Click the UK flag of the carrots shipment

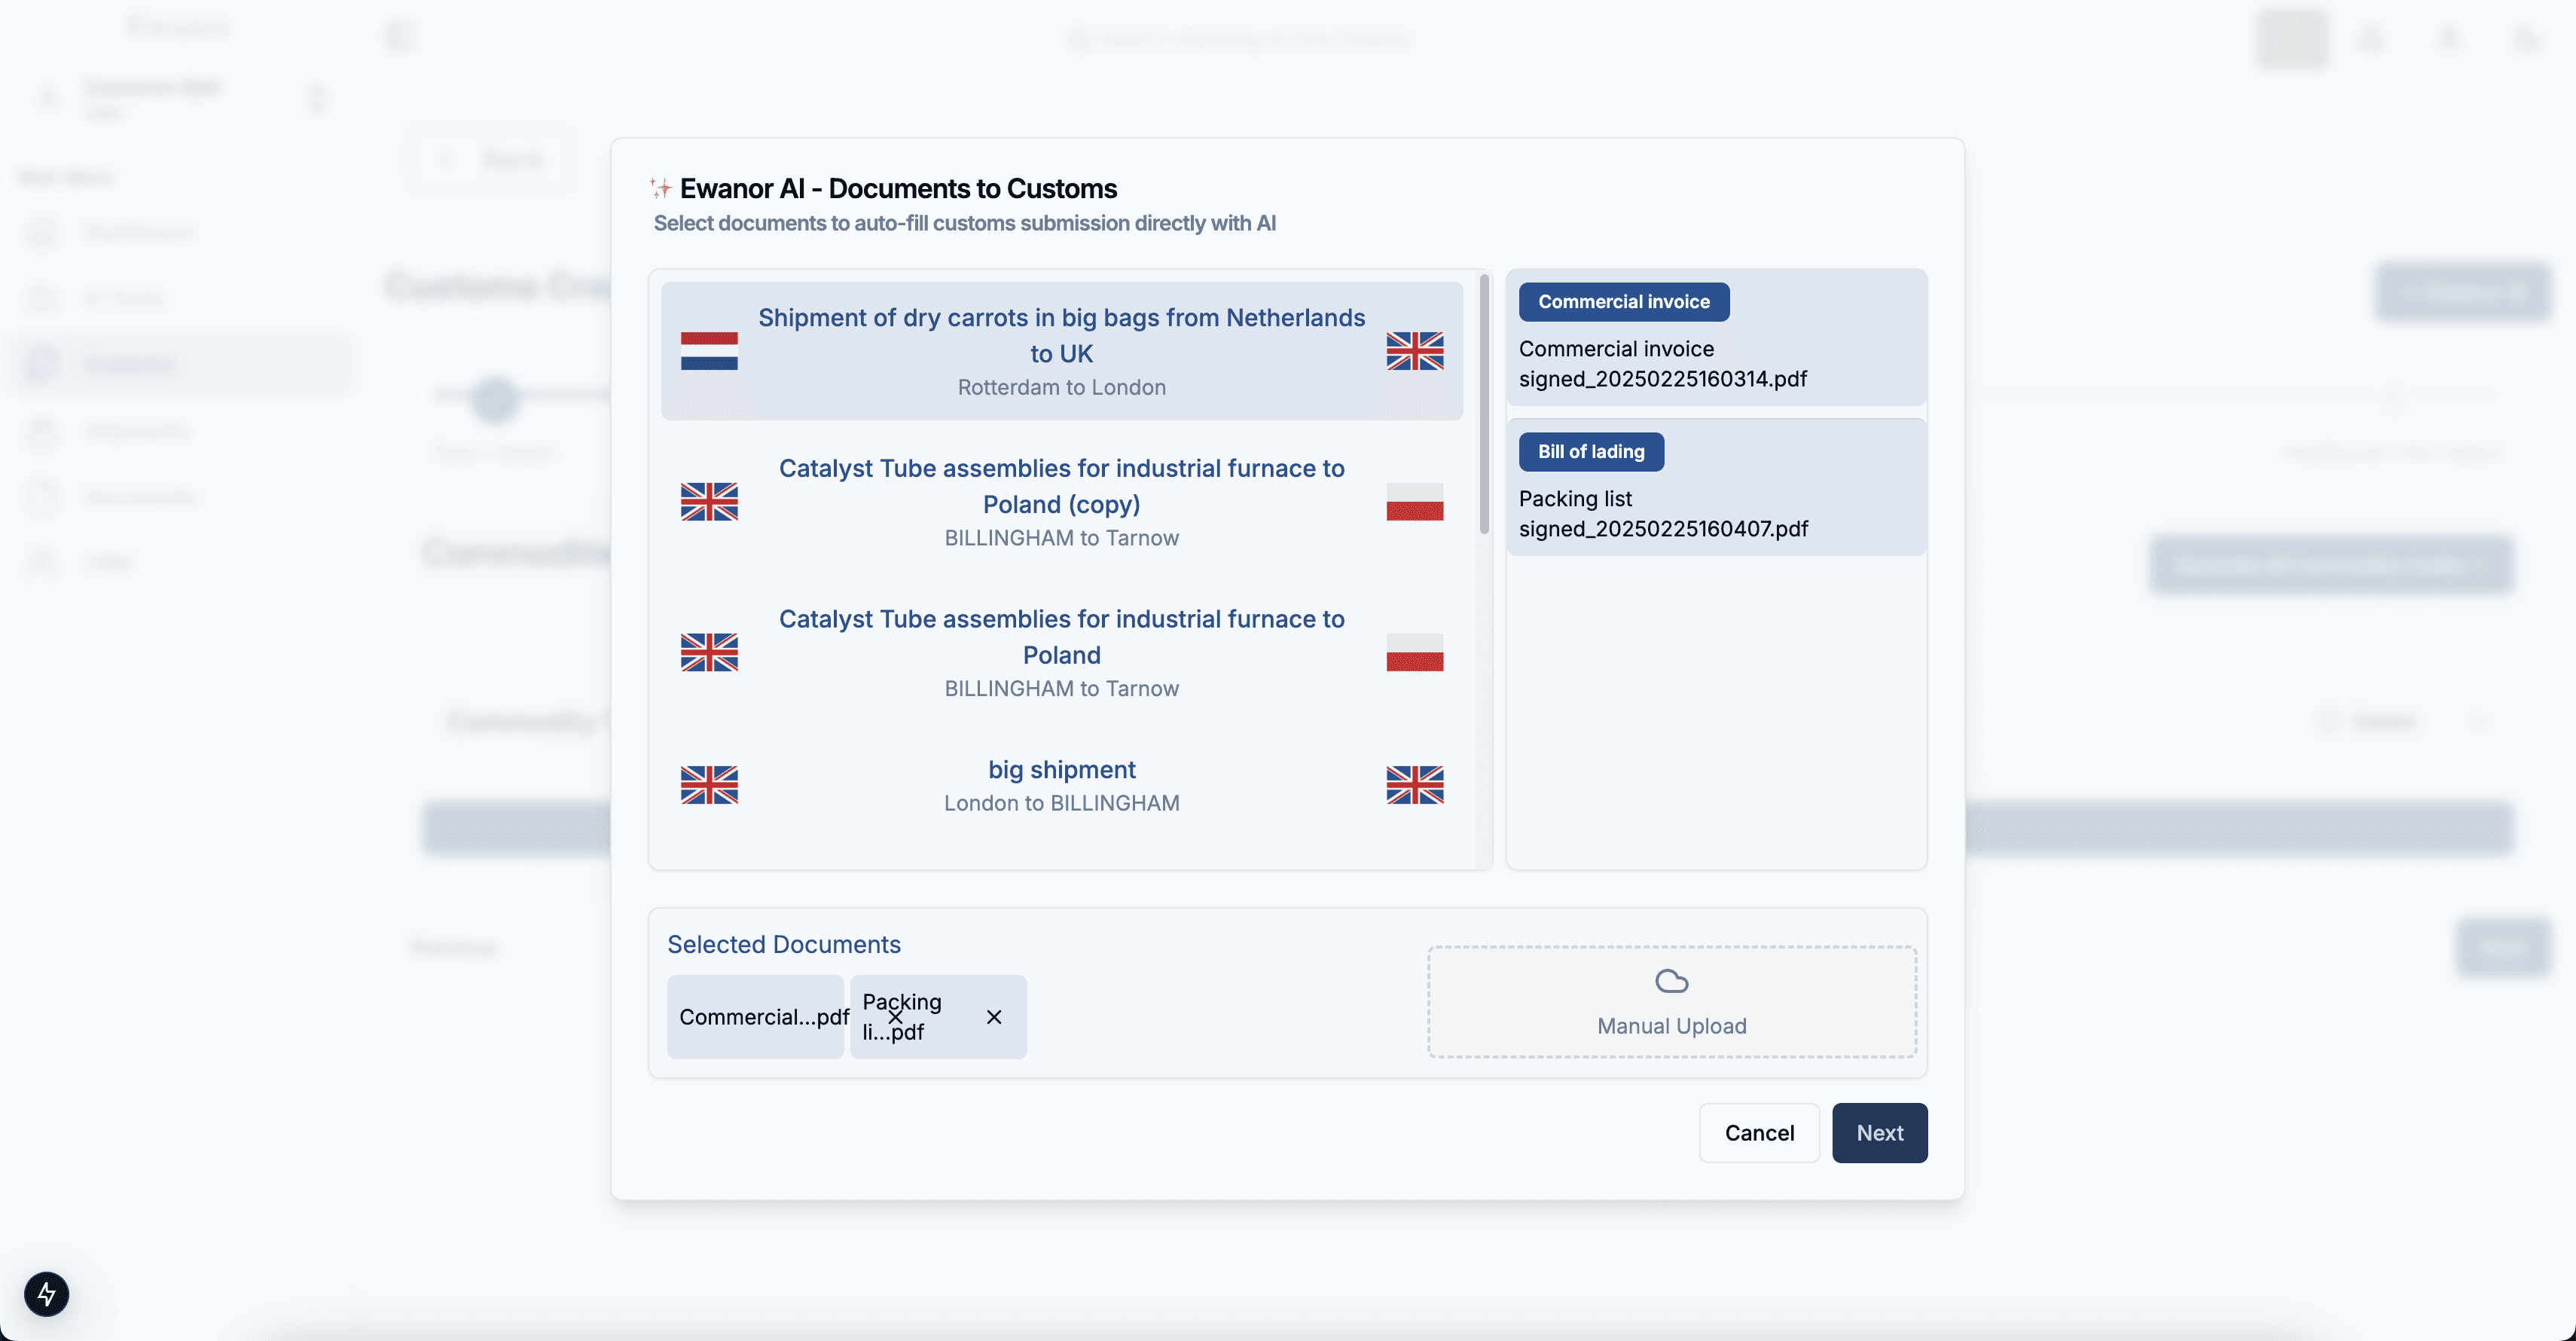[1414, 351]
